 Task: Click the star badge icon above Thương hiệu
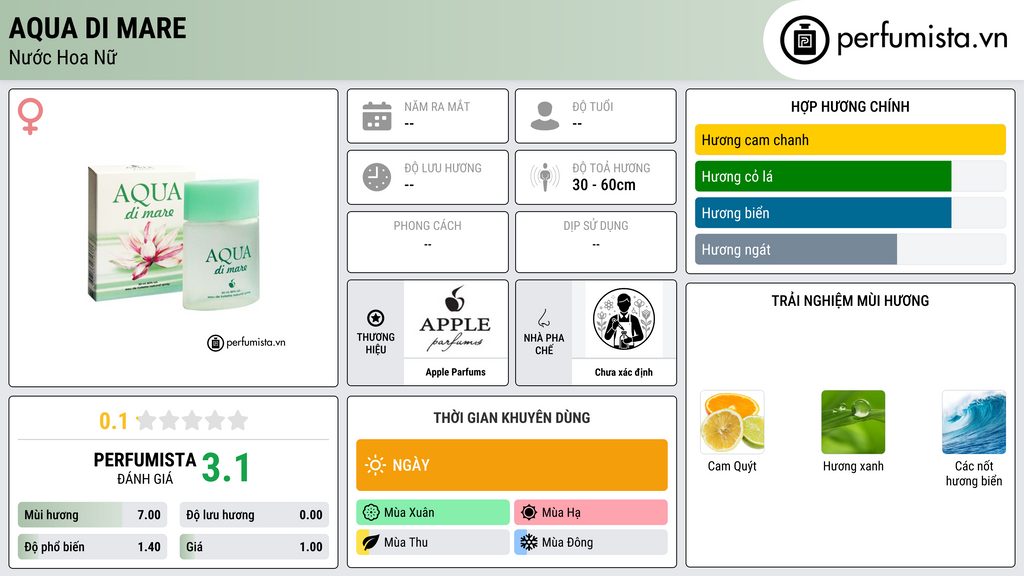click(x=376, y=318)
